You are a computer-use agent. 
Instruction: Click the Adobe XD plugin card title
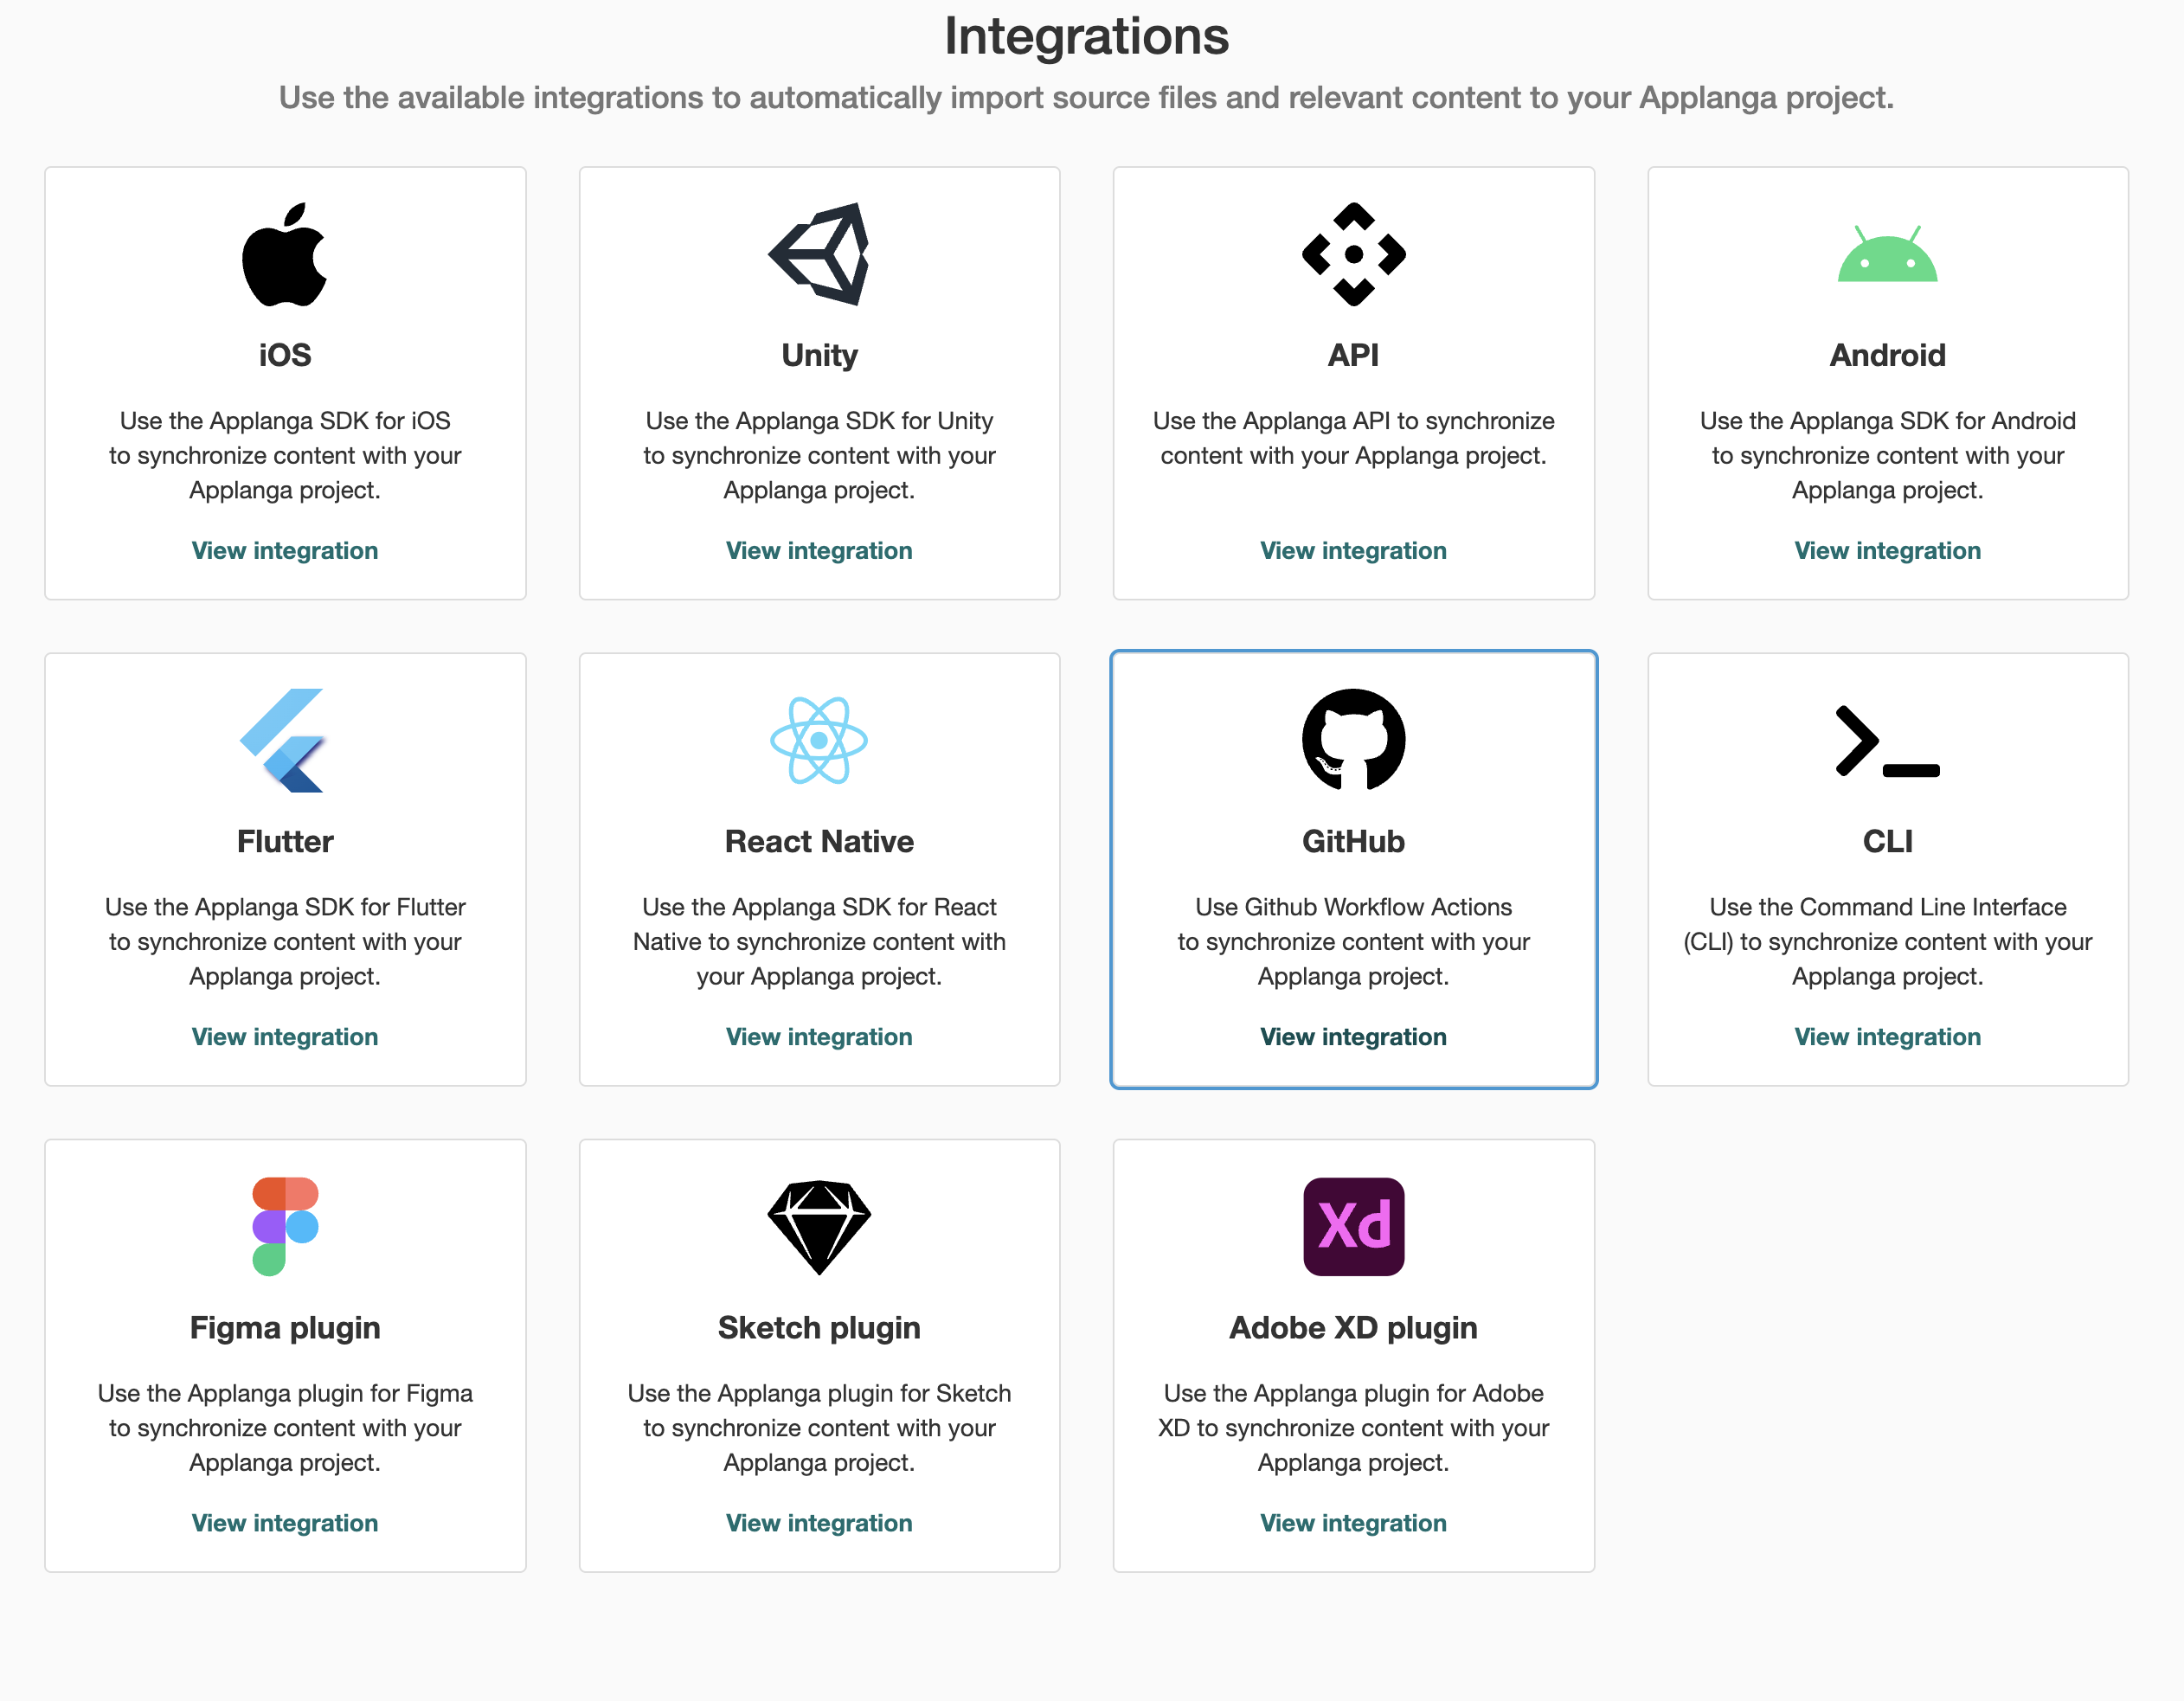[1353, 1328]
